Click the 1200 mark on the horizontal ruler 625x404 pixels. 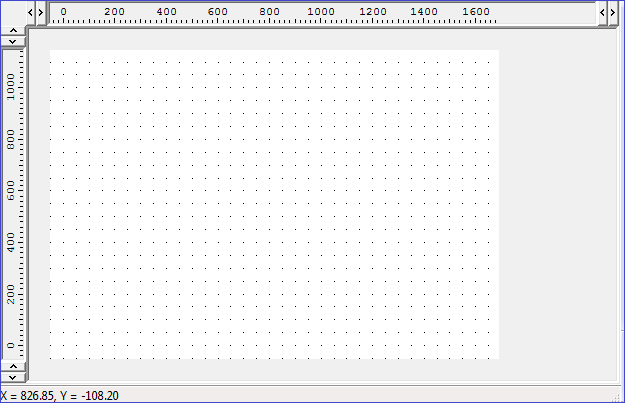pyautogui.click(x=373, y=12)
